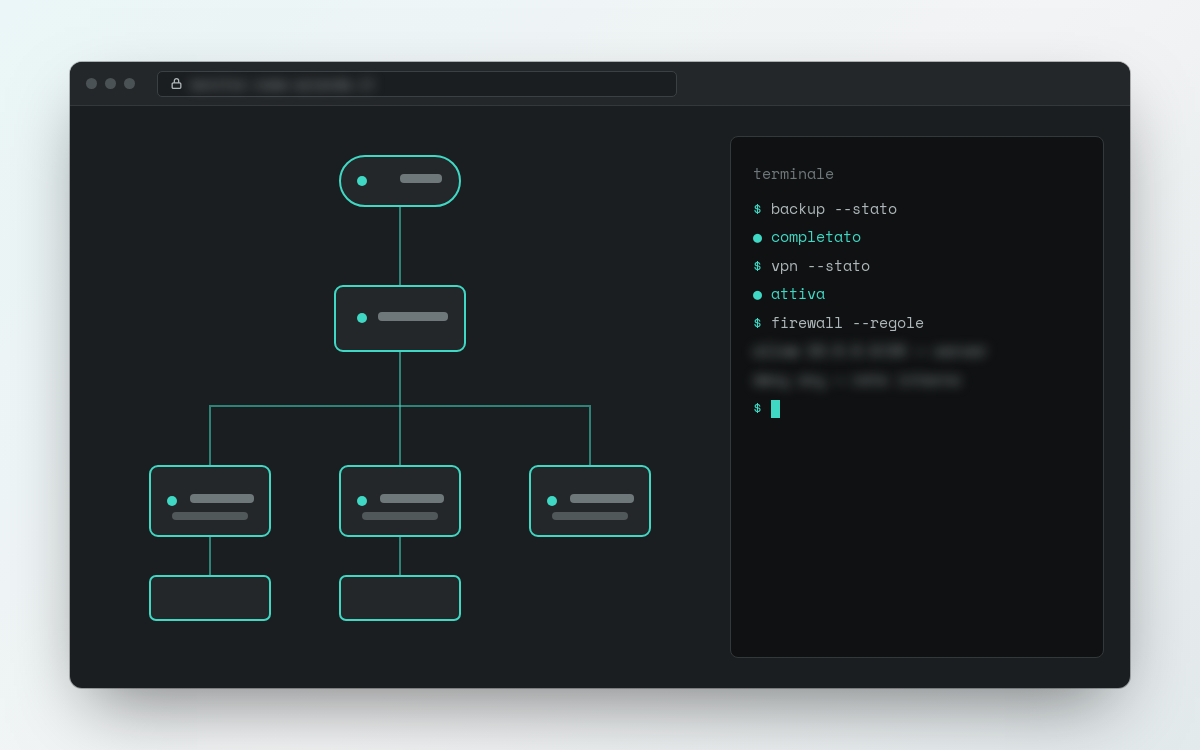
Task: Click the blinking cursor block at the terminal prompt
Action: [x=775, y=409]
